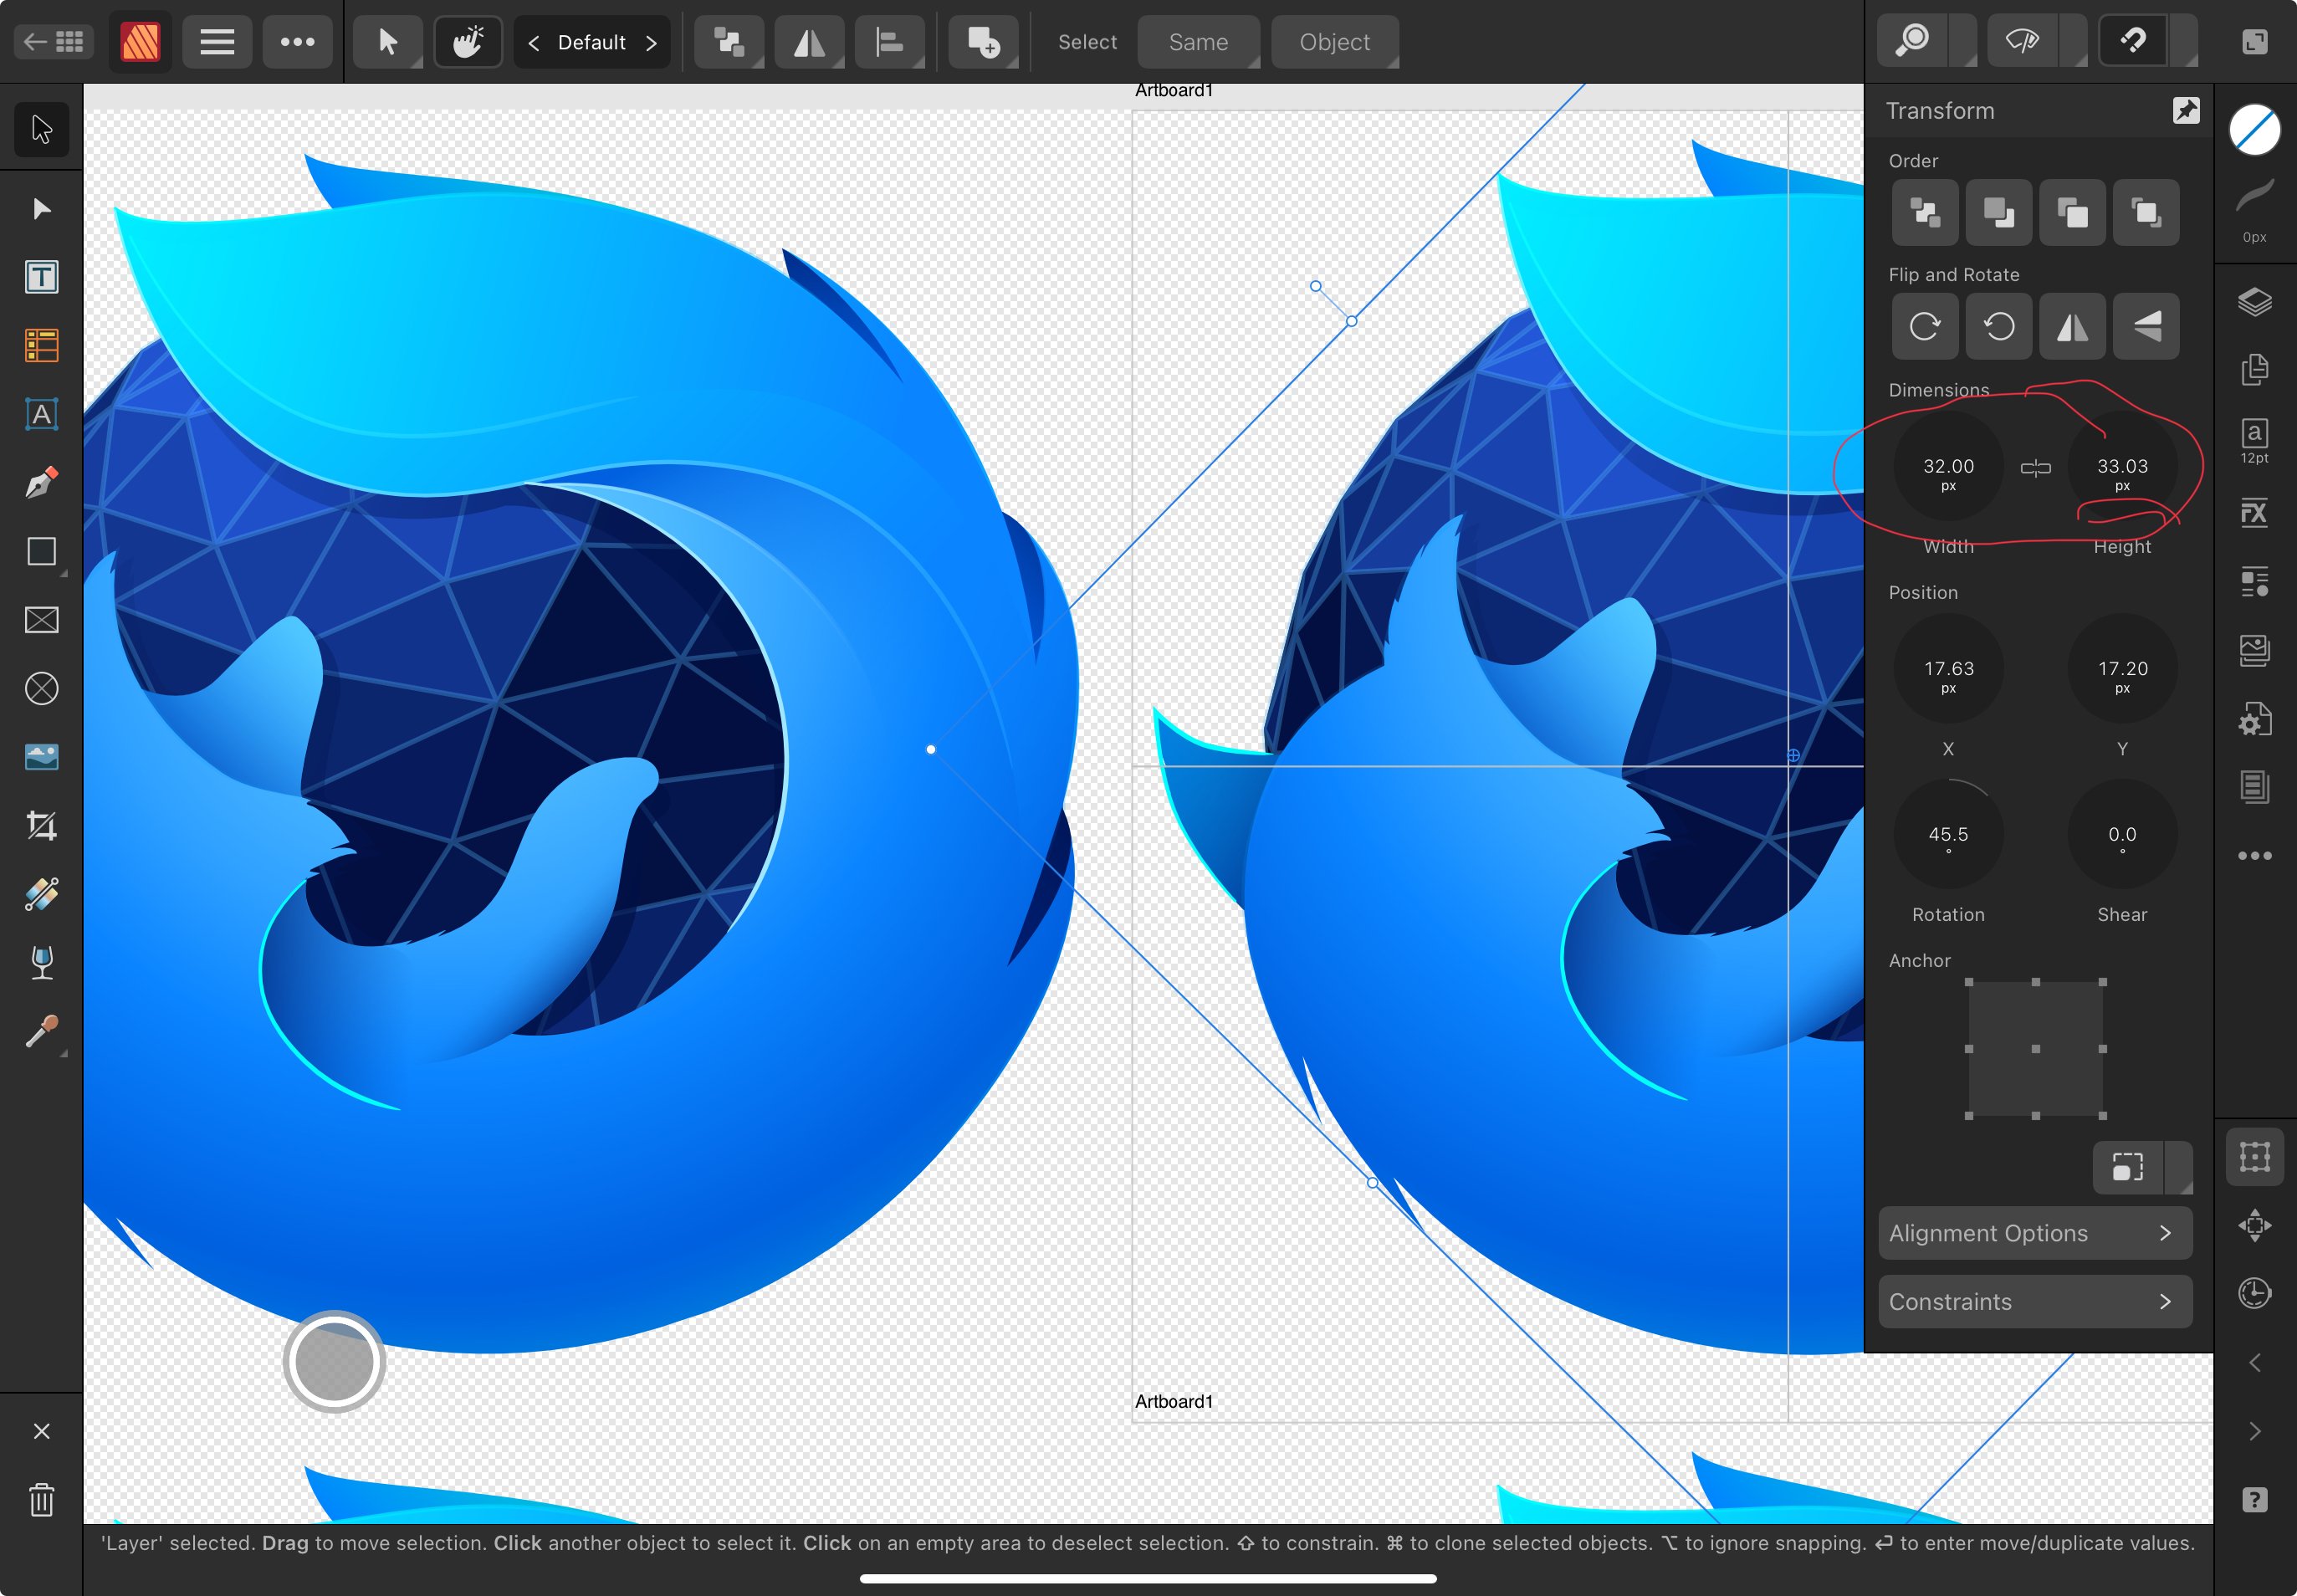Select the Picture Frame Ellipse tool
The height and width of the screenshot is (1596, 2297).
(x=41, y=688)
